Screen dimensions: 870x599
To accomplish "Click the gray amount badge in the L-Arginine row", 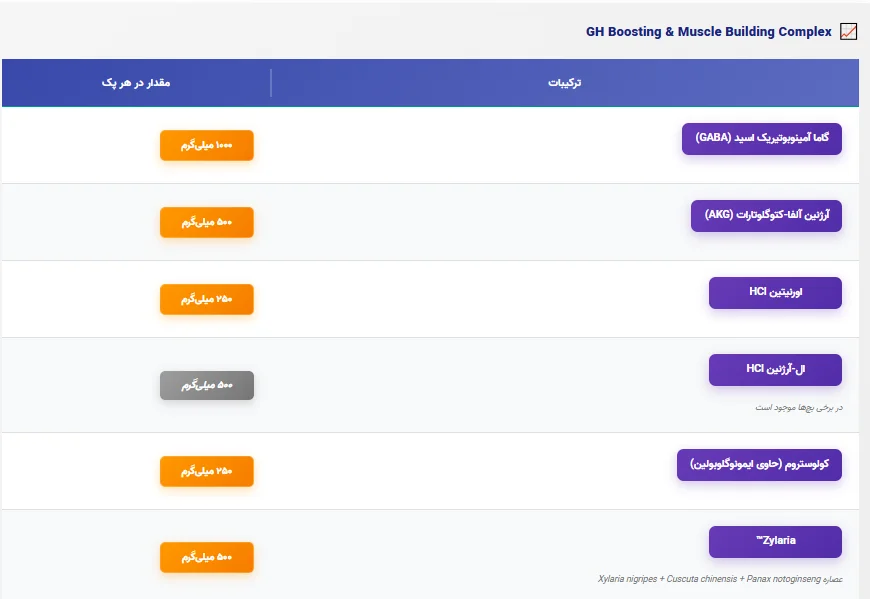I will point(207,385).
